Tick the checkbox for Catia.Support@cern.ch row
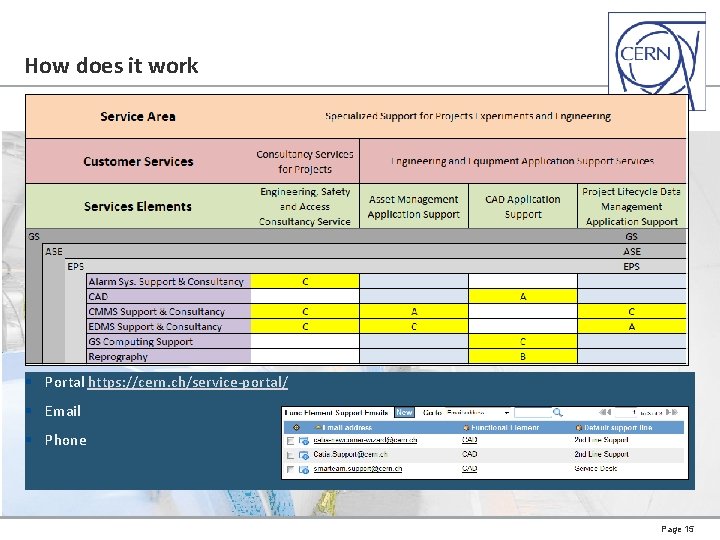 290,455
